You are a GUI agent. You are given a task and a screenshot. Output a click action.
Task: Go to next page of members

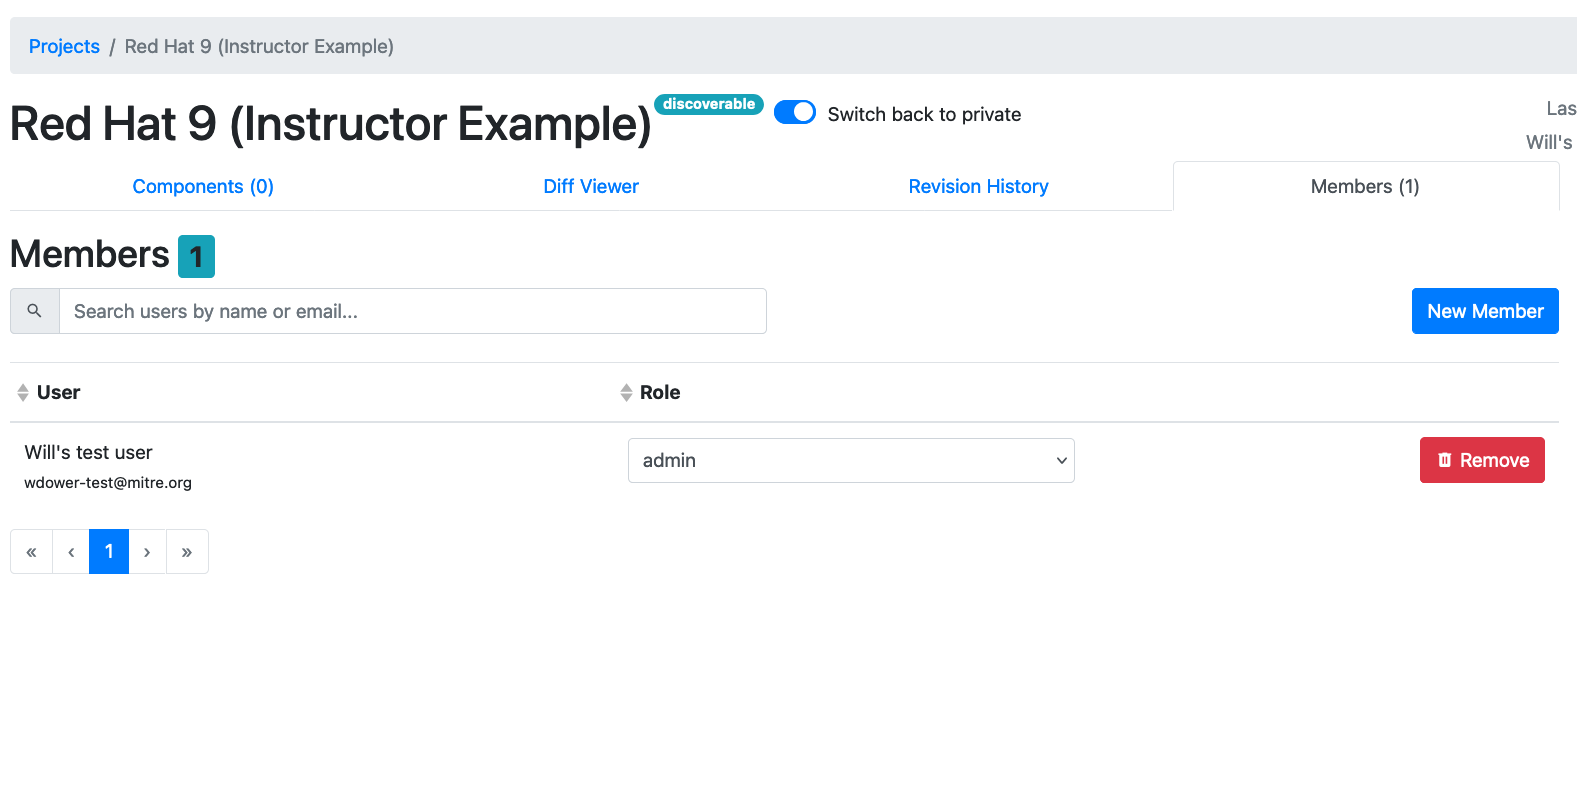click(147, 552)
